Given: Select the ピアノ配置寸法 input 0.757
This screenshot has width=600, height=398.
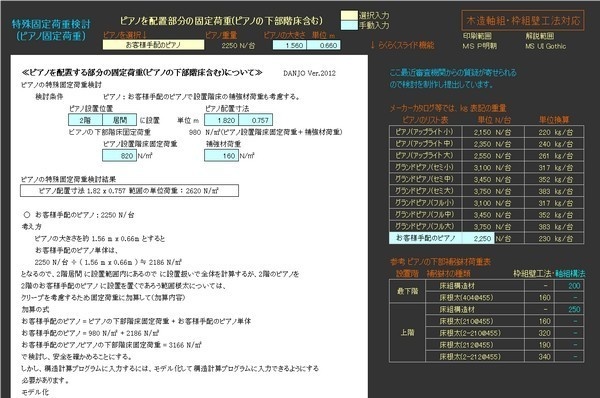Looking at the screenshot, I should pos(256,120).
